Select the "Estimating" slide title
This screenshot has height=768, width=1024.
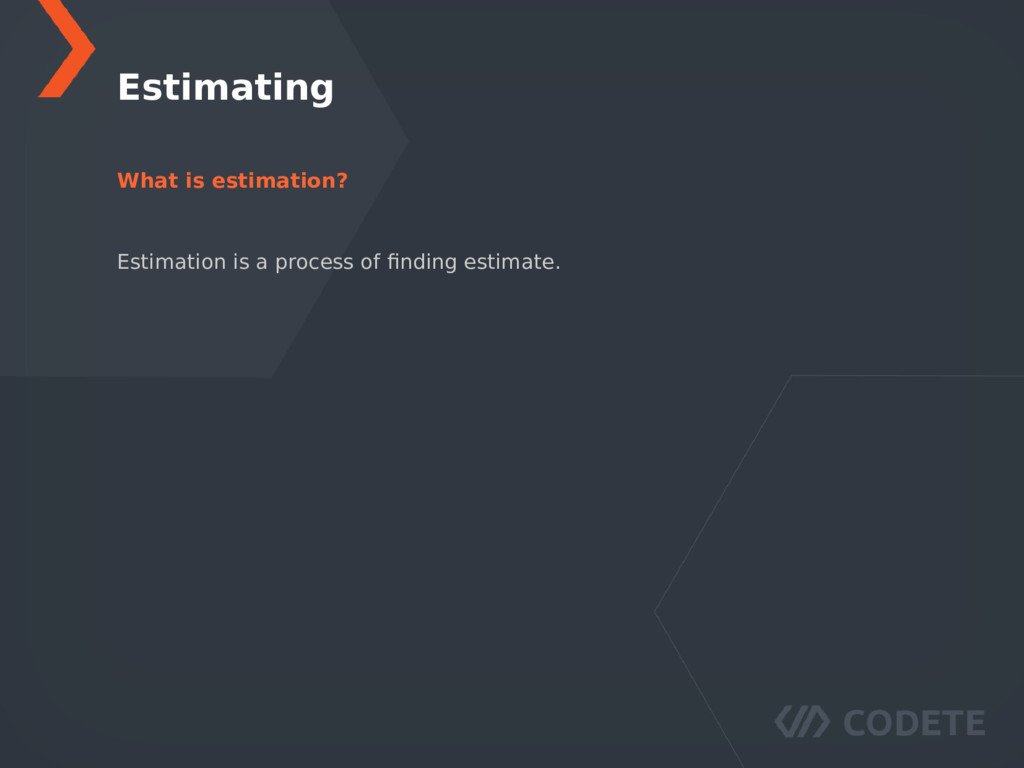[225, 88]
